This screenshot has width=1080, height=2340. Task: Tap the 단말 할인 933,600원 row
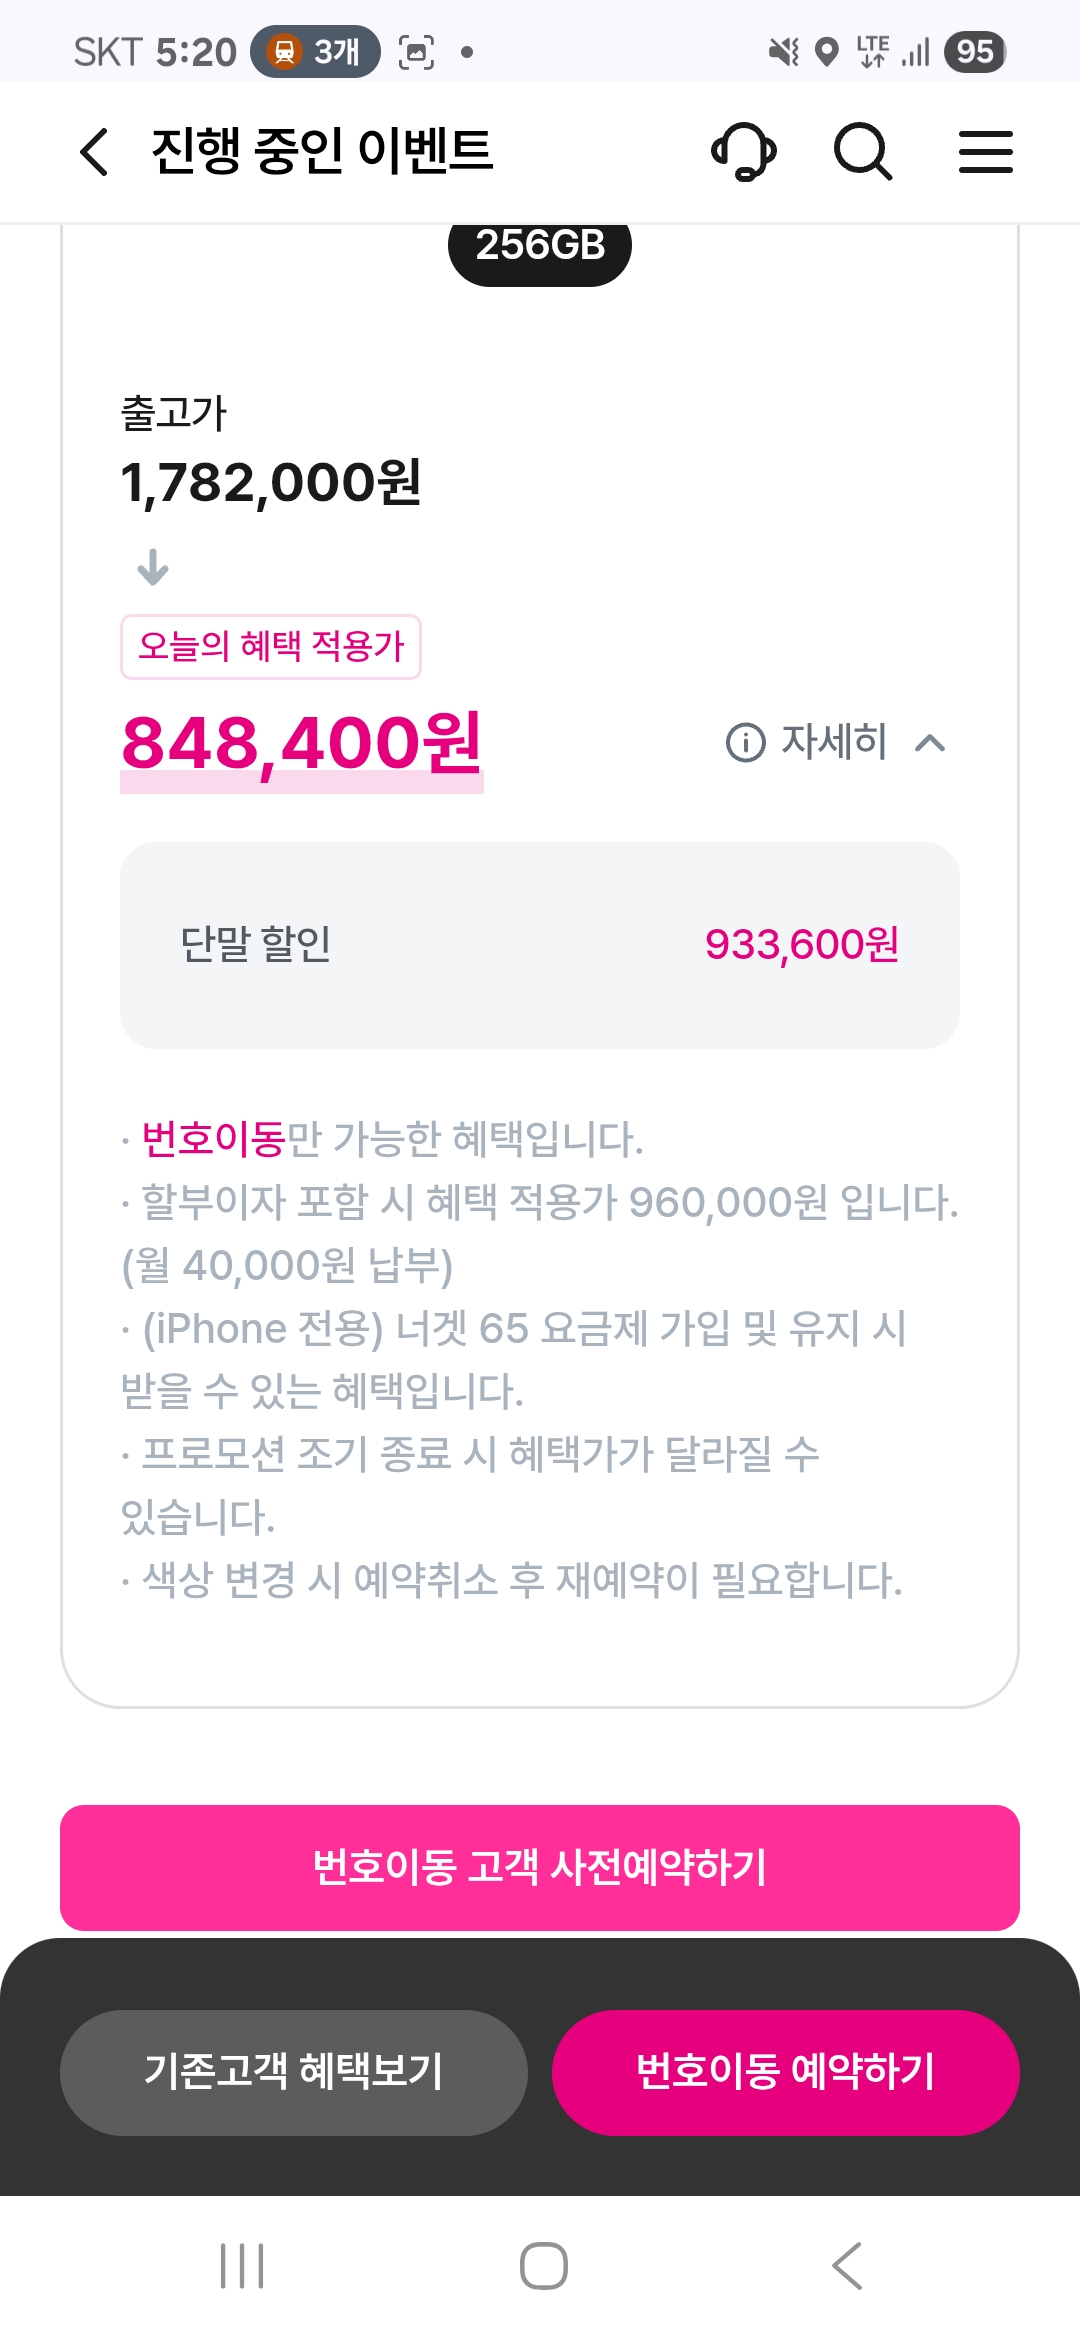click(540, 945)
